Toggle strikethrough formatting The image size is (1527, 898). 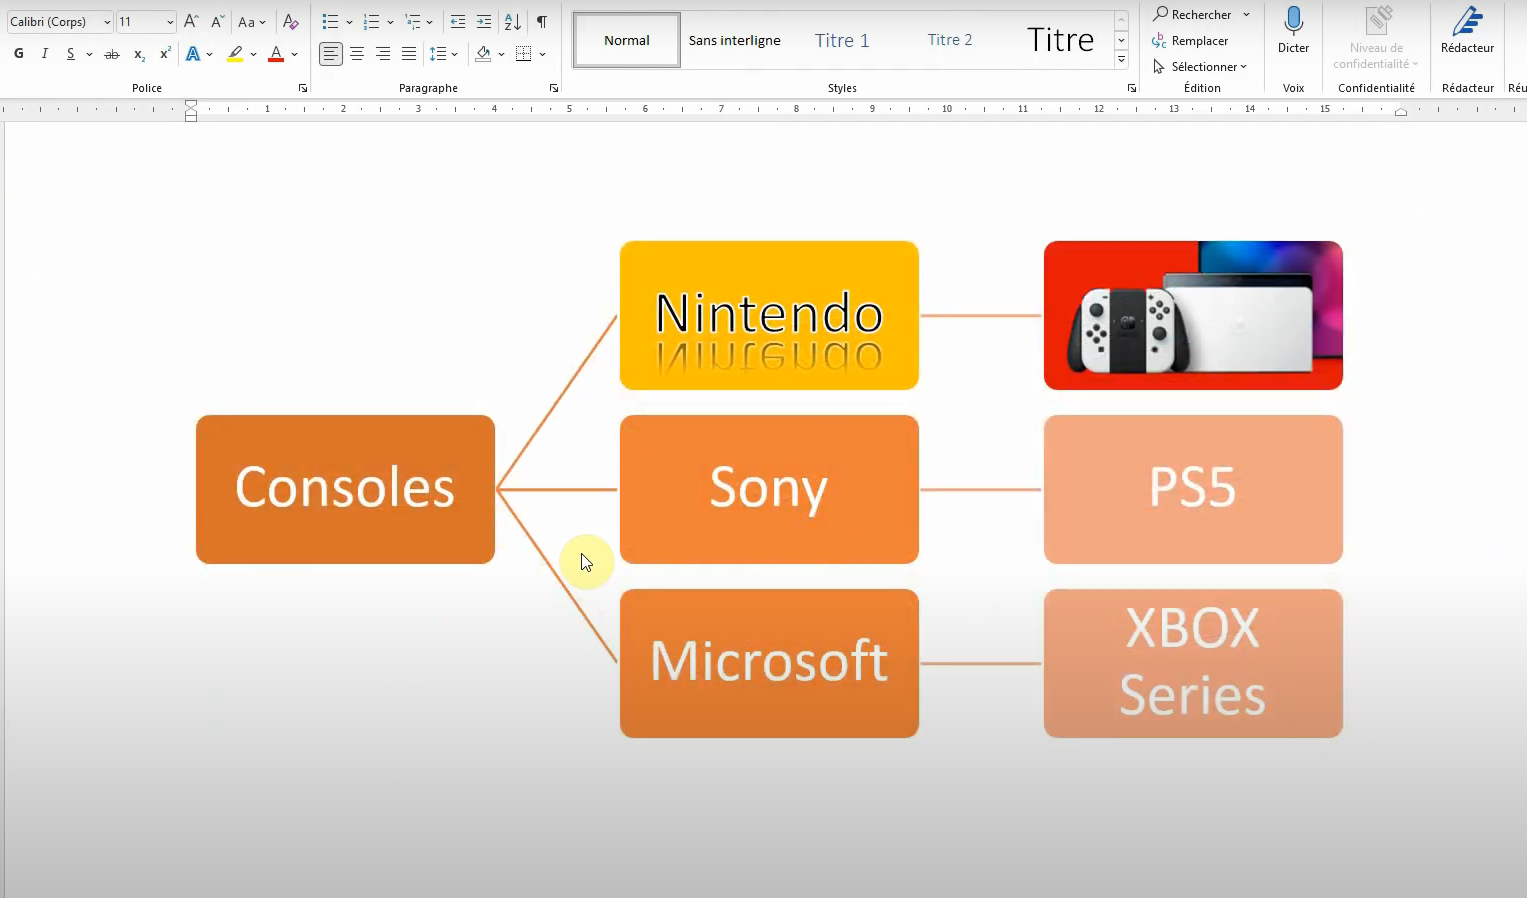pyautogui.click(x=112, y=54)
